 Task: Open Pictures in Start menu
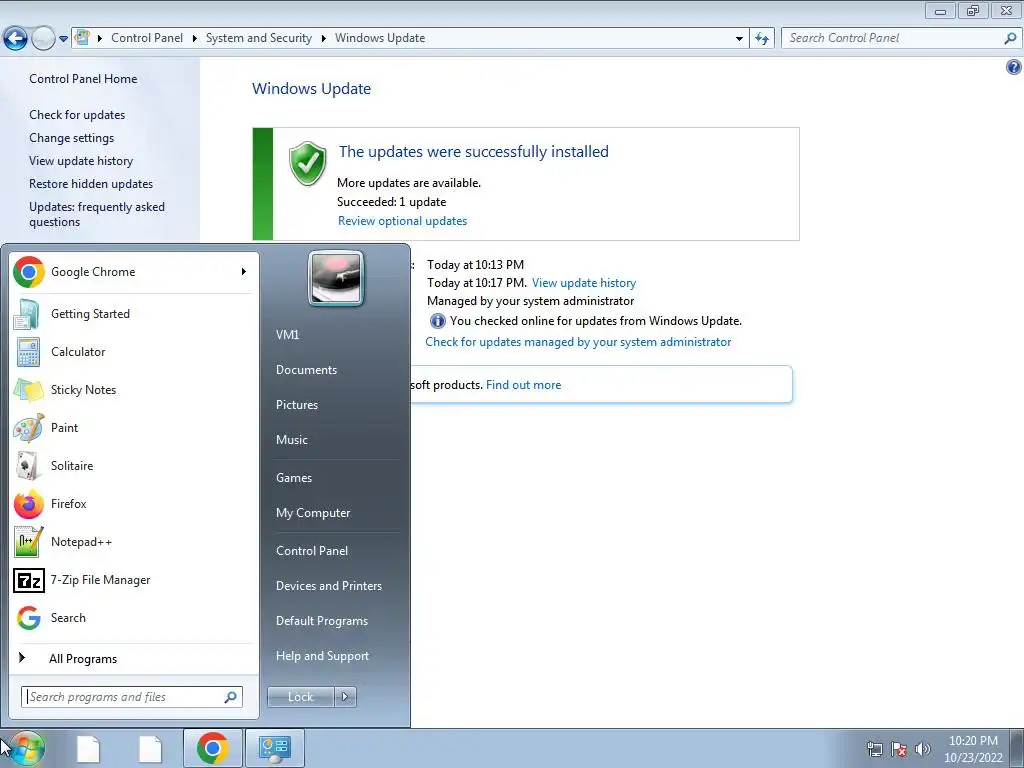(297, 405)
